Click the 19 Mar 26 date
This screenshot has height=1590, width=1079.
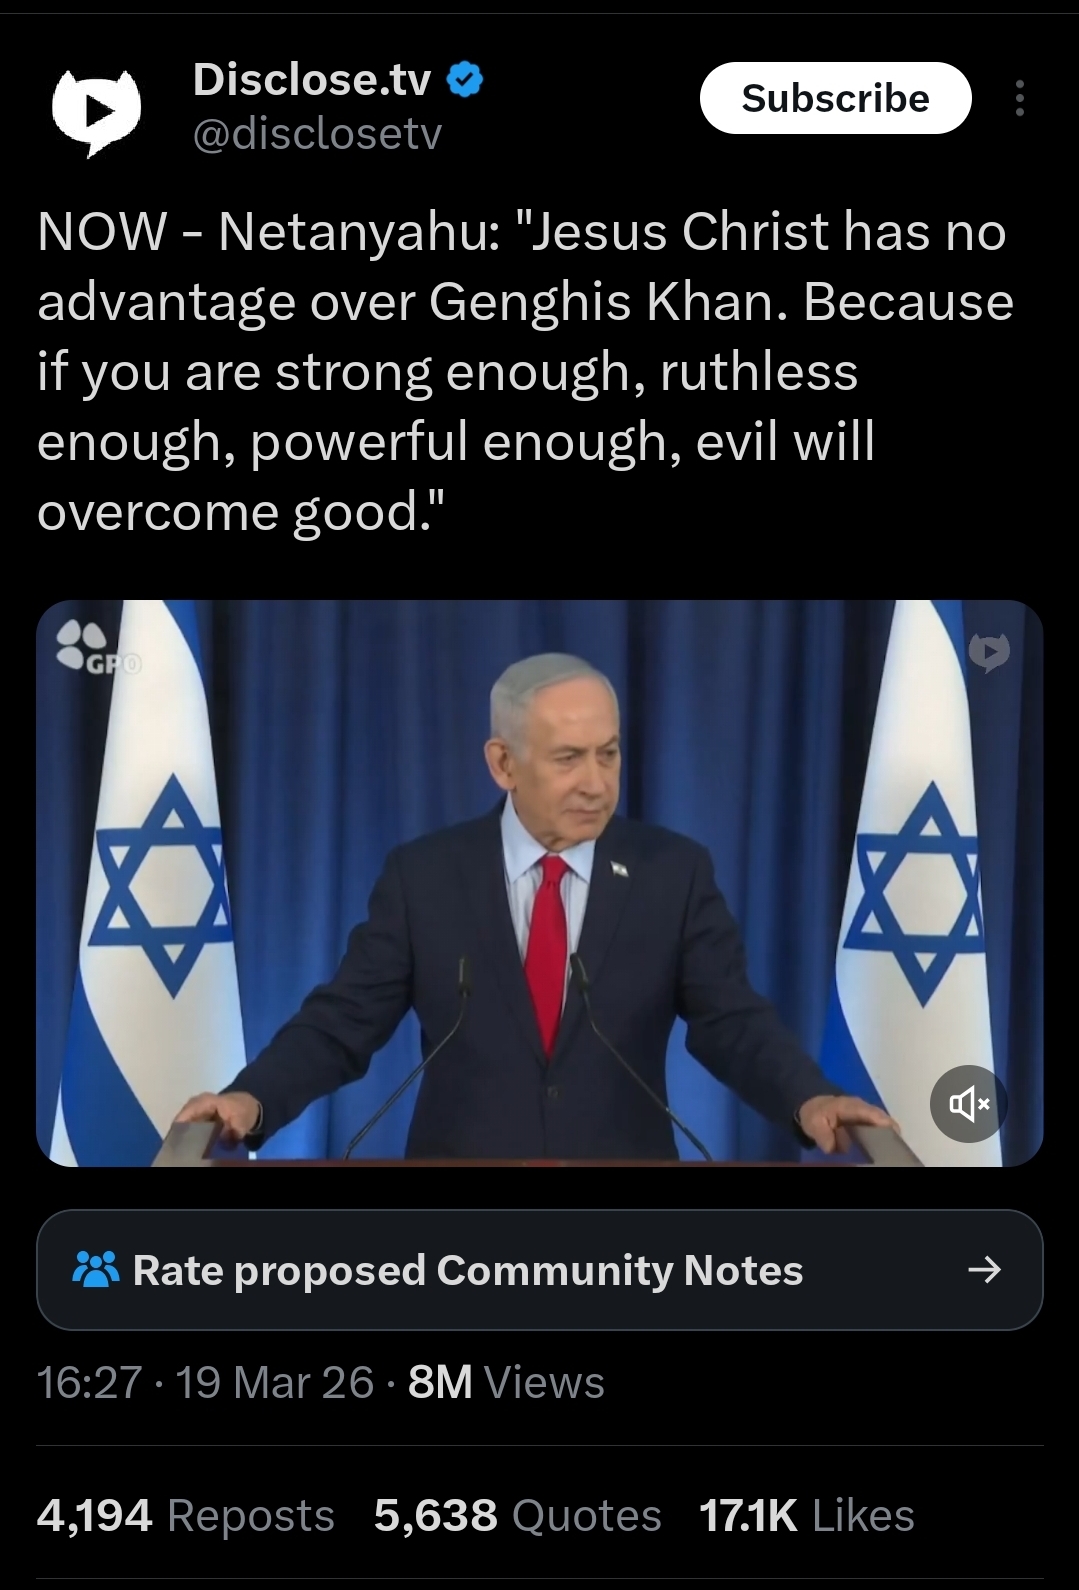coord(274,1383)
